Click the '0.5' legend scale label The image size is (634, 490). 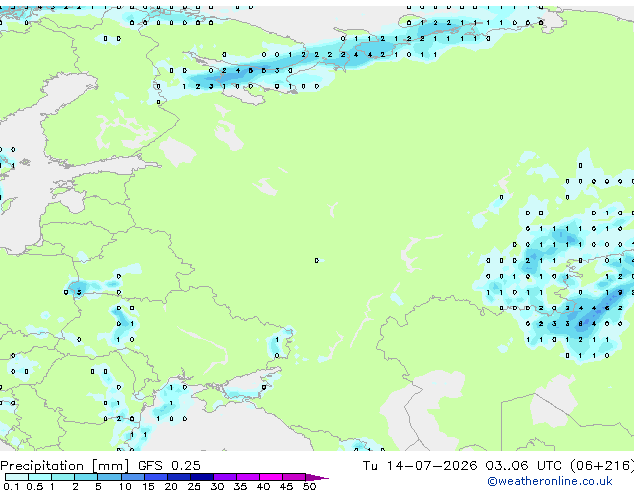click(x=35, y=486)
